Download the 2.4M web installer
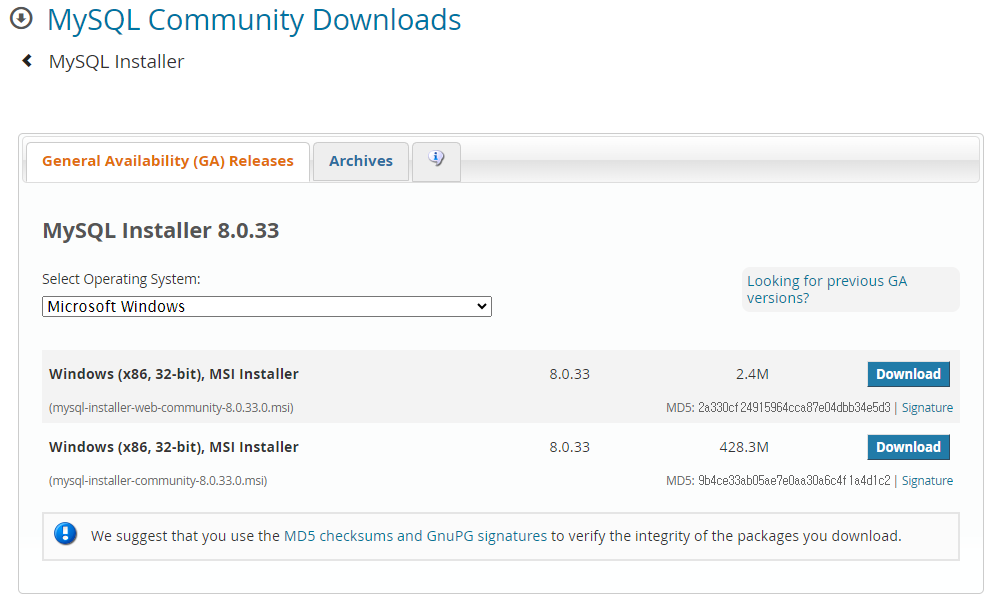996x603 pixels. [908, 373]
